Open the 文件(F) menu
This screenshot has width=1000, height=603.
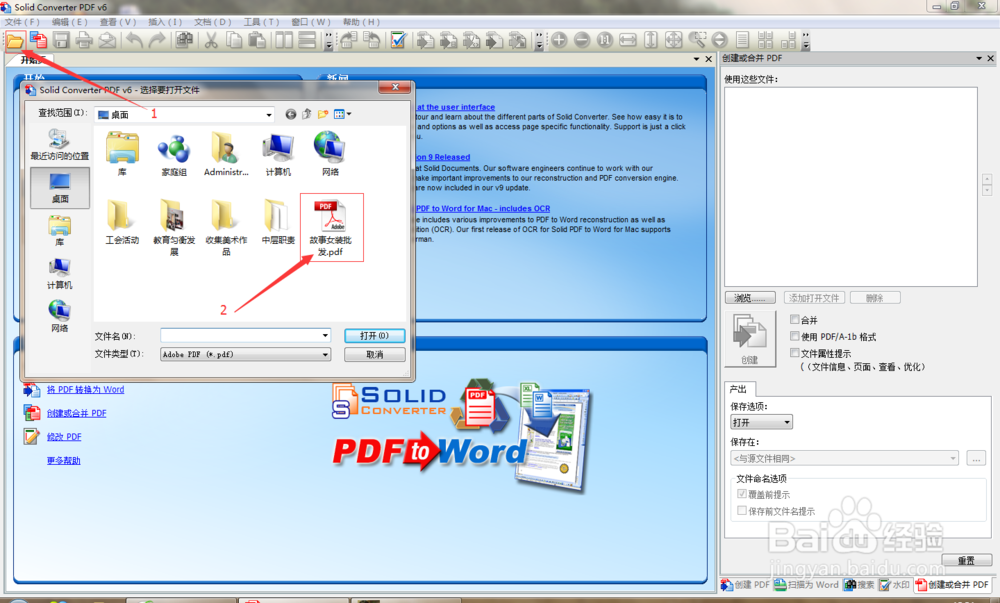pyautogui.click(x=22, y=22)
